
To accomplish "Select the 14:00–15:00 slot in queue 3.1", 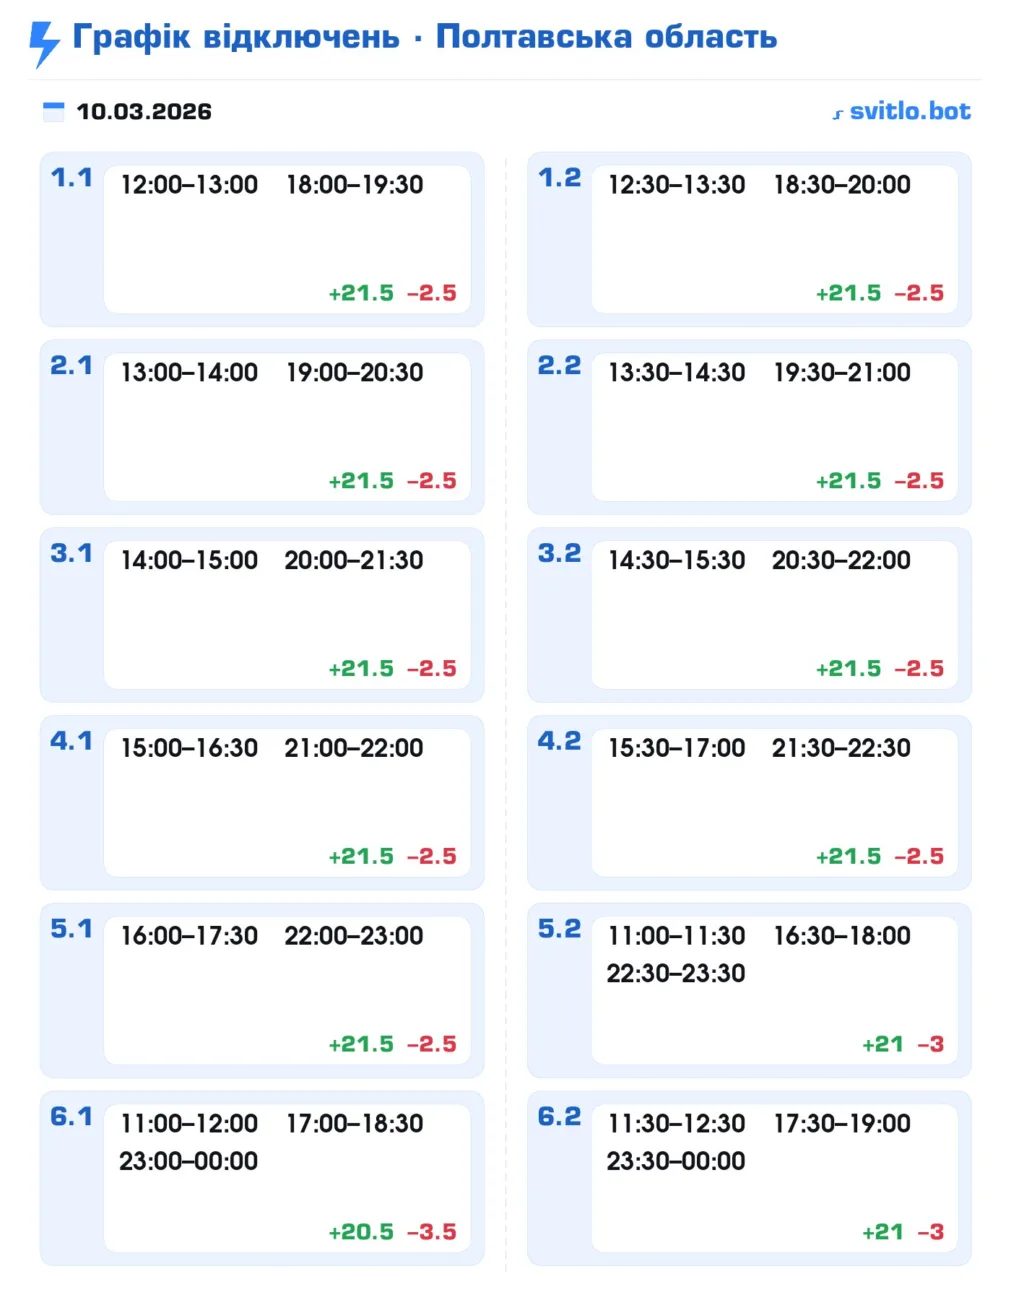I will 189,560.
